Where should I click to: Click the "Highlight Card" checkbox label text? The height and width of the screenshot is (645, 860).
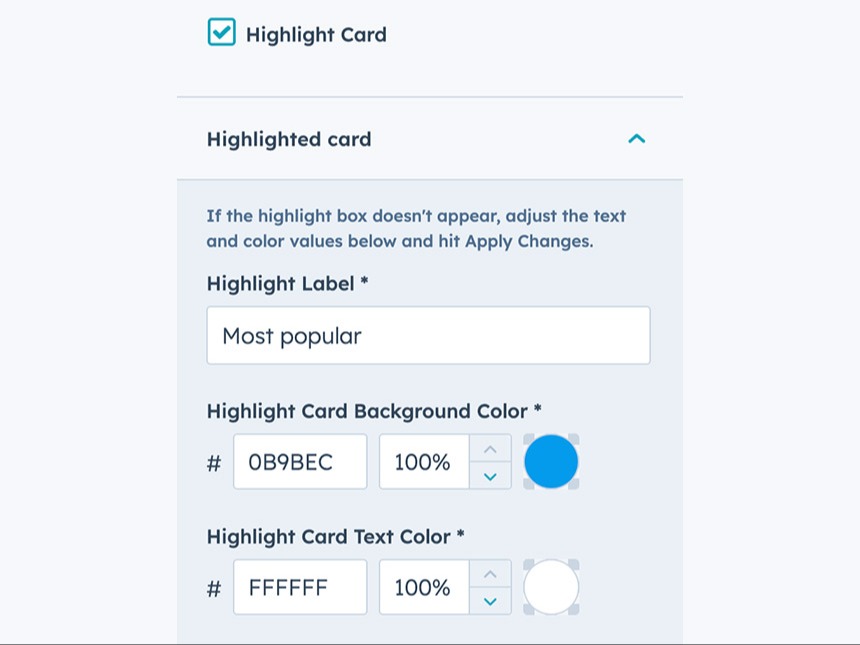pos(316,35)
